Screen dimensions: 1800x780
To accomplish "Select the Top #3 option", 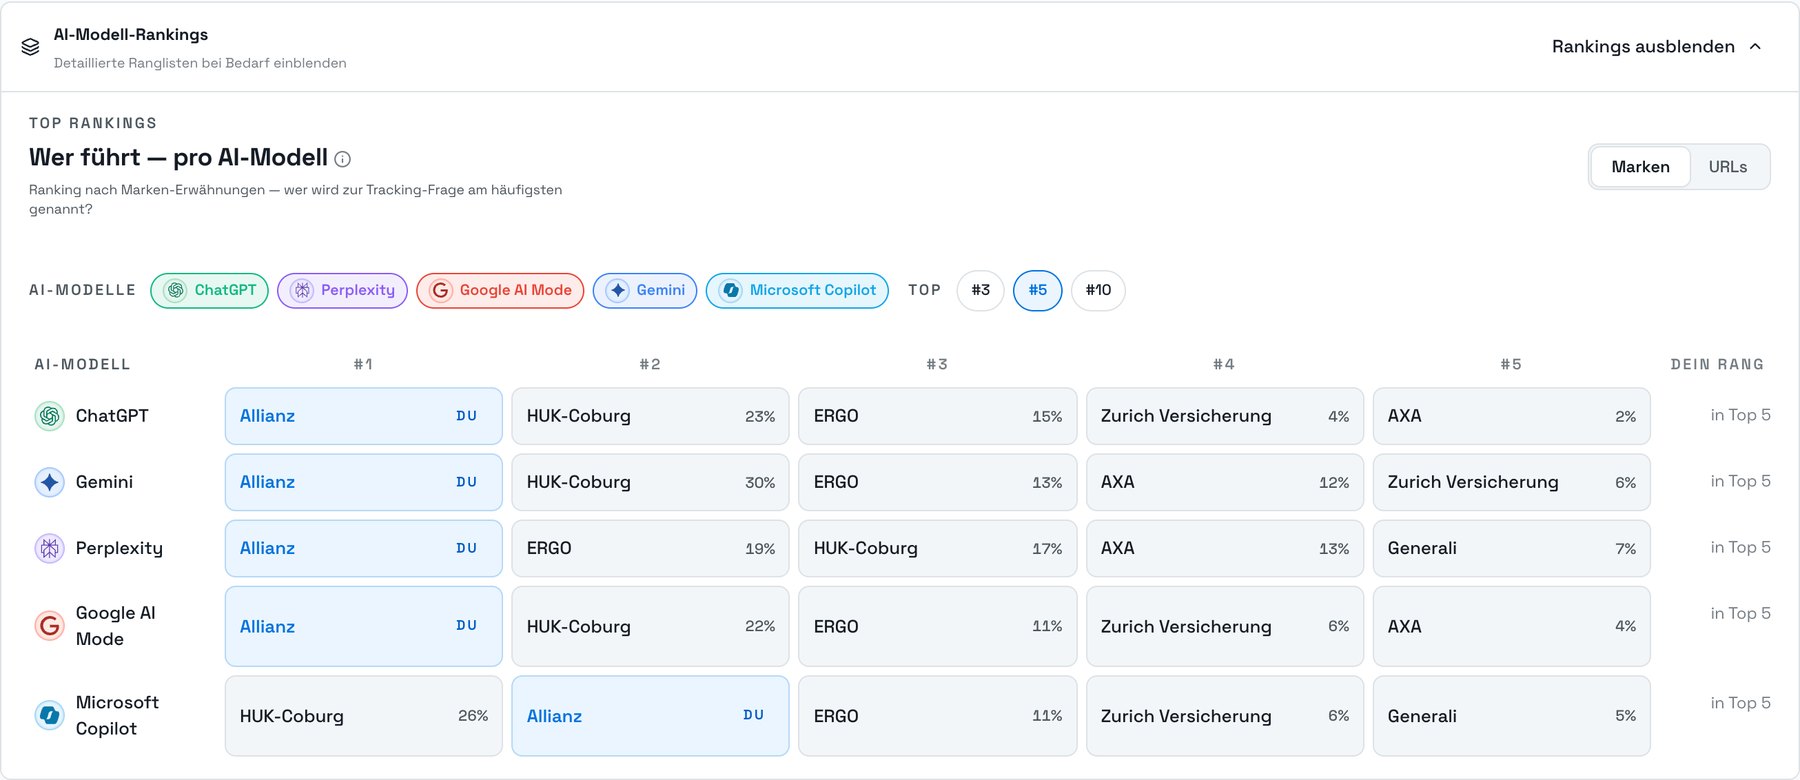I will [980, 291].
